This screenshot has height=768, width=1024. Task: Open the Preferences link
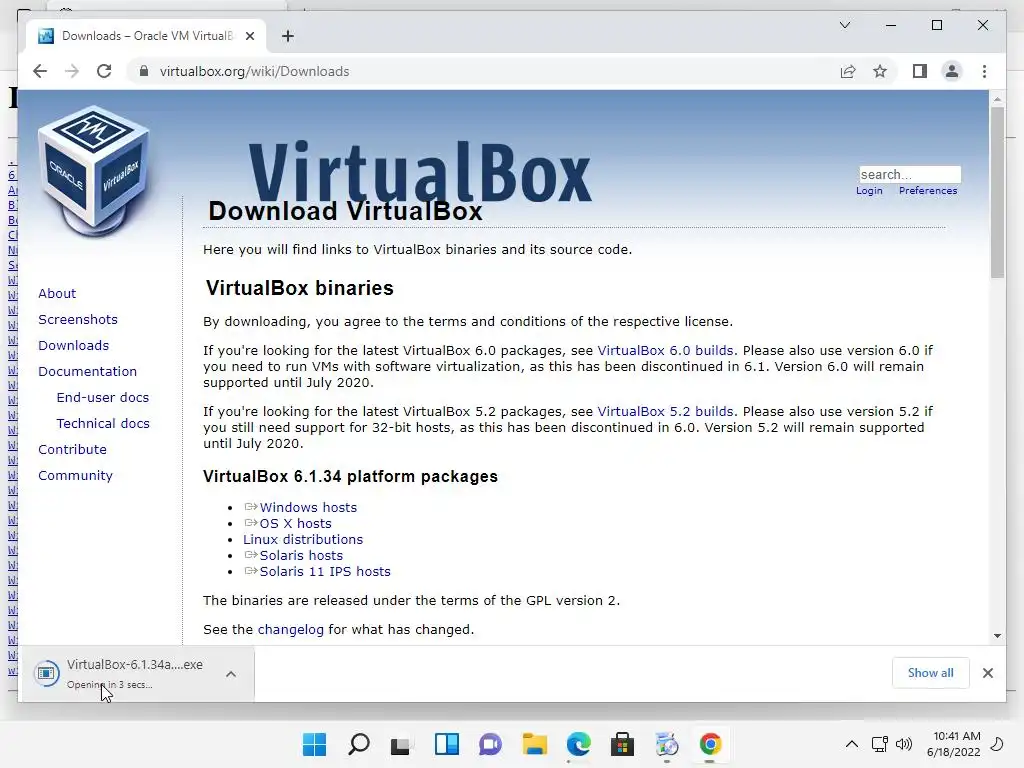click(928, 191)
